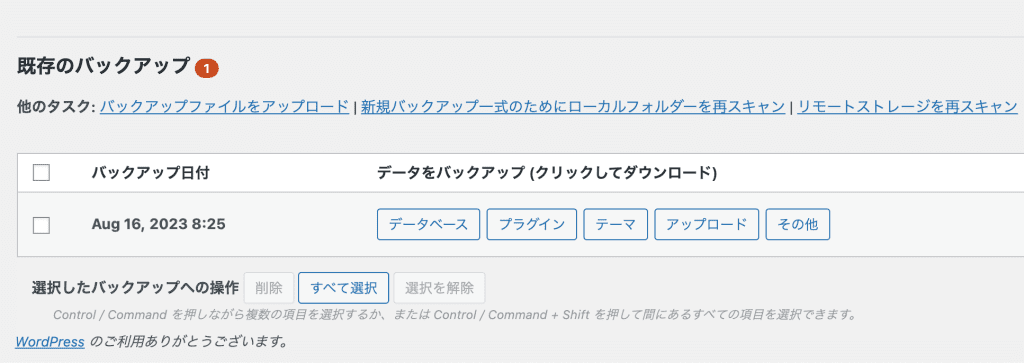Click the 選択を解除 button
The height and width of the screenshot is (363, 1024).
[439, 288]
